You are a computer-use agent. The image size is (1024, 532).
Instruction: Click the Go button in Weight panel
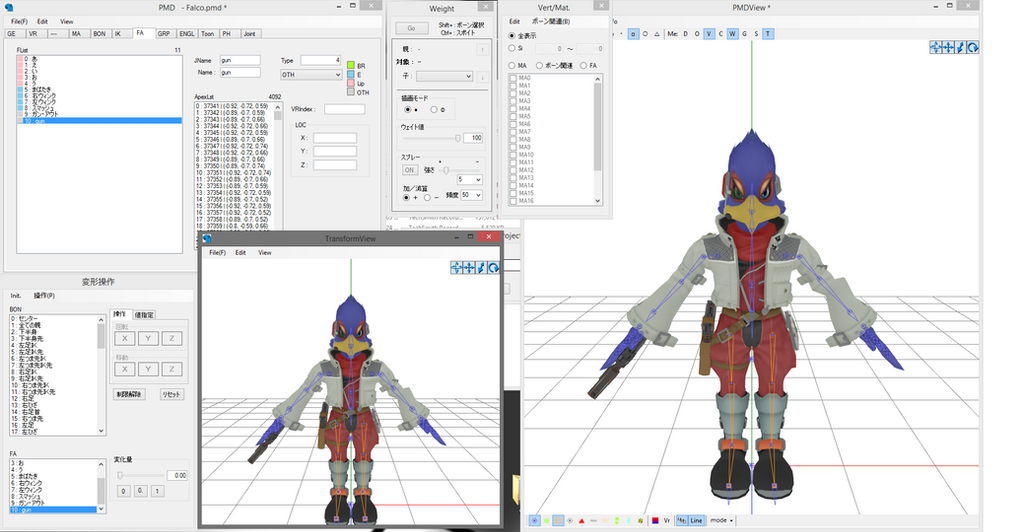coord(411,28)
